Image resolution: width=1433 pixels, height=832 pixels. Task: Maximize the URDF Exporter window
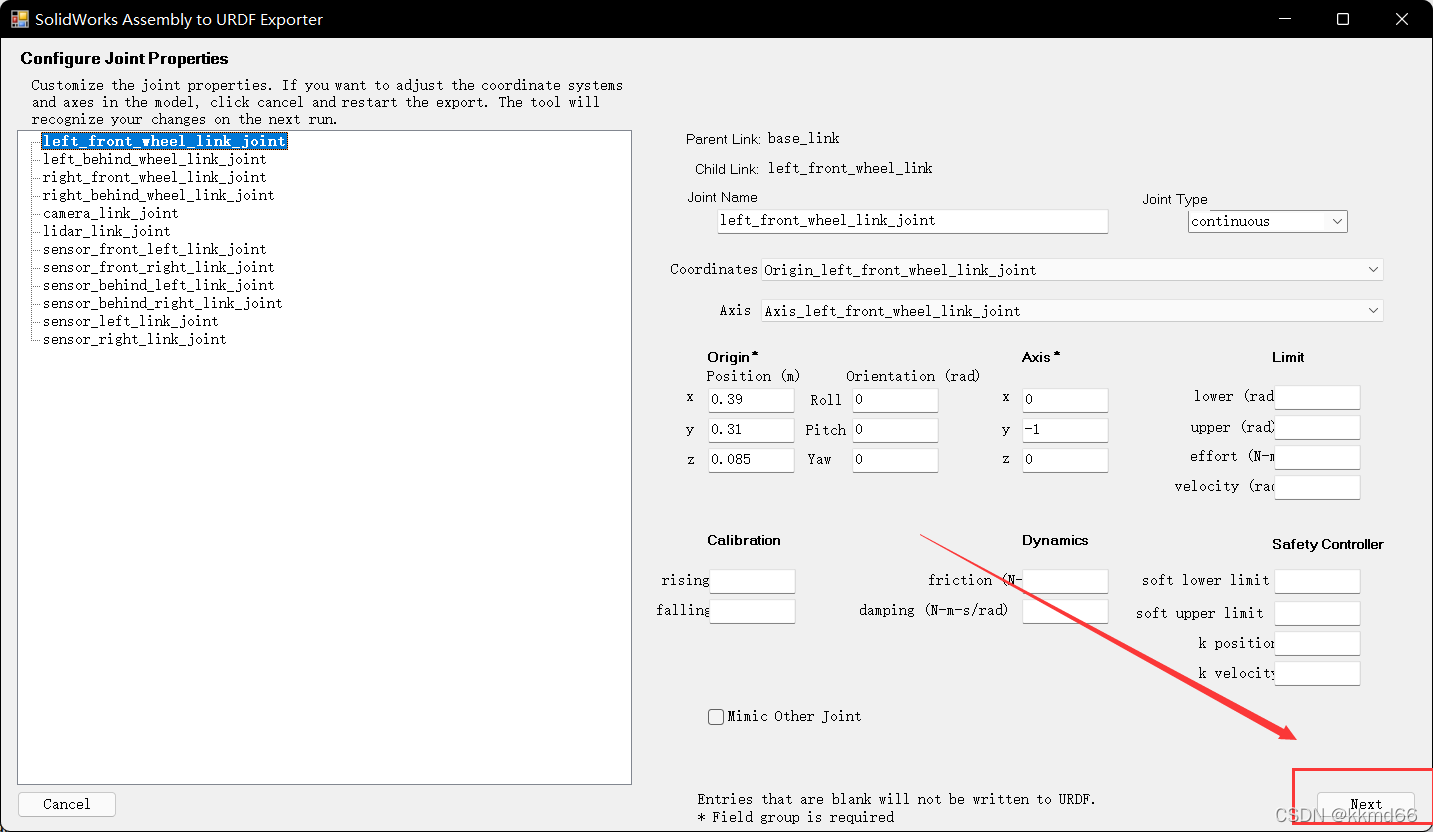click(1343, 19)
